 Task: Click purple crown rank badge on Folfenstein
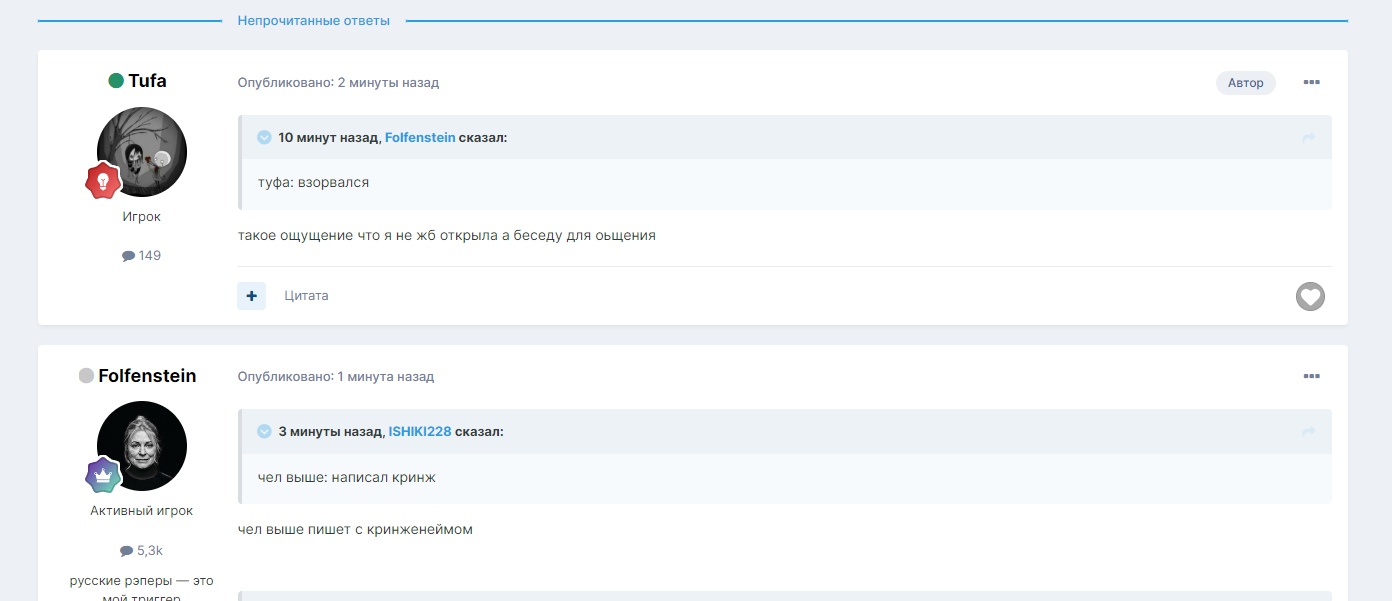click(x=102, y=475)
